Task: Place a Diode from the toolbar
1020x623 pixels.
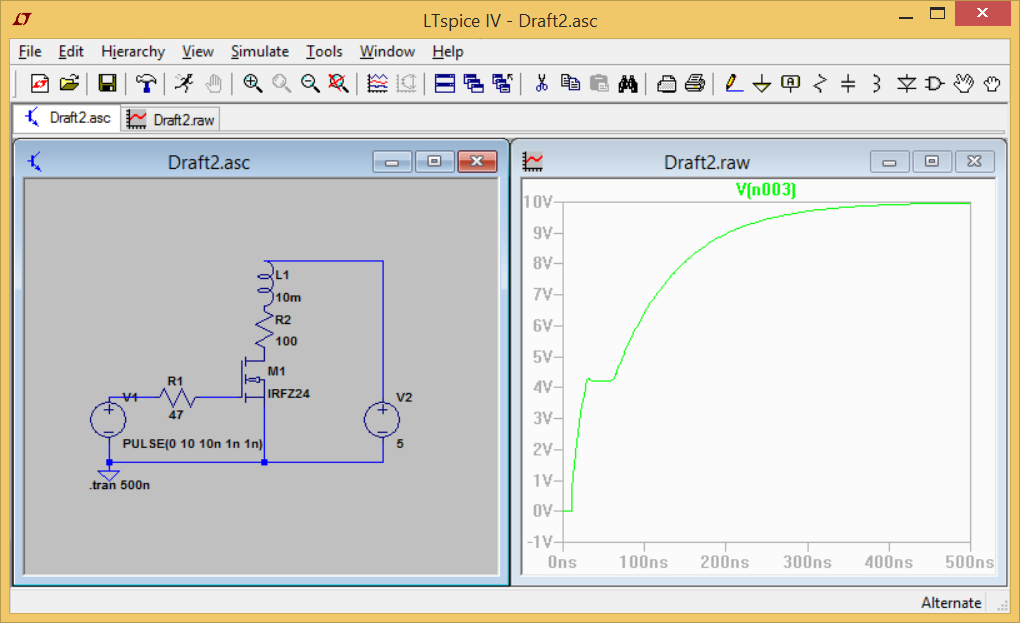Action: click(x=906, y=83)
